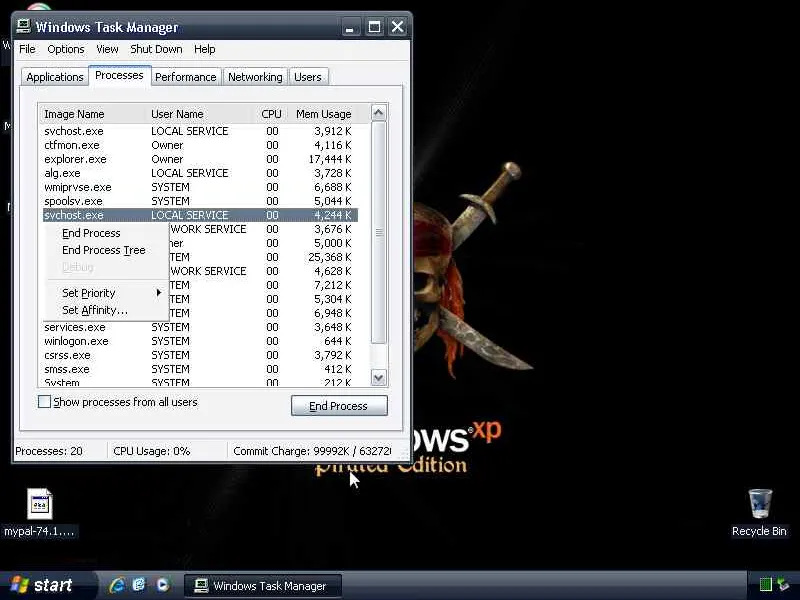Switch to the Applications tab
This screenshot has height=600, width=800.
tap(55, 77)
